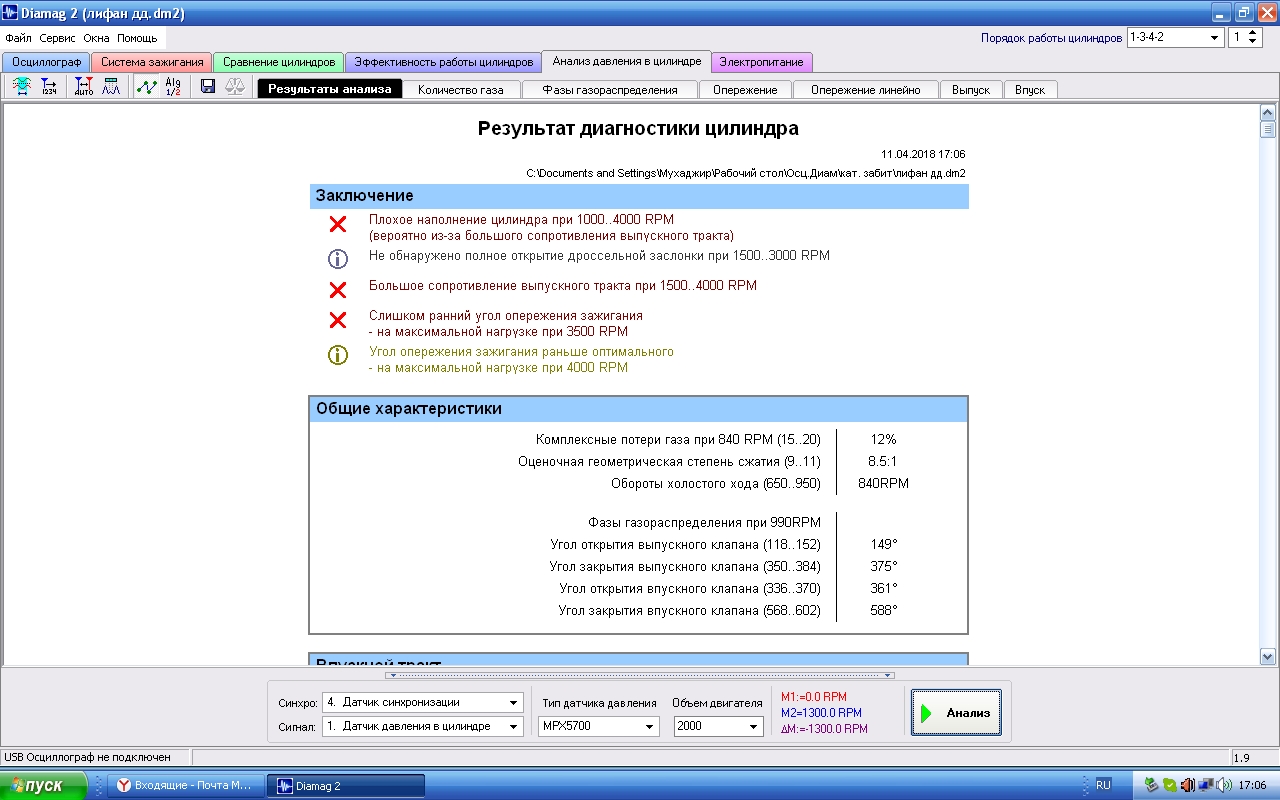Open the Файл menu
This screenshot has height=800, width=1280.
pyautogui.click(x=18, y=38)
